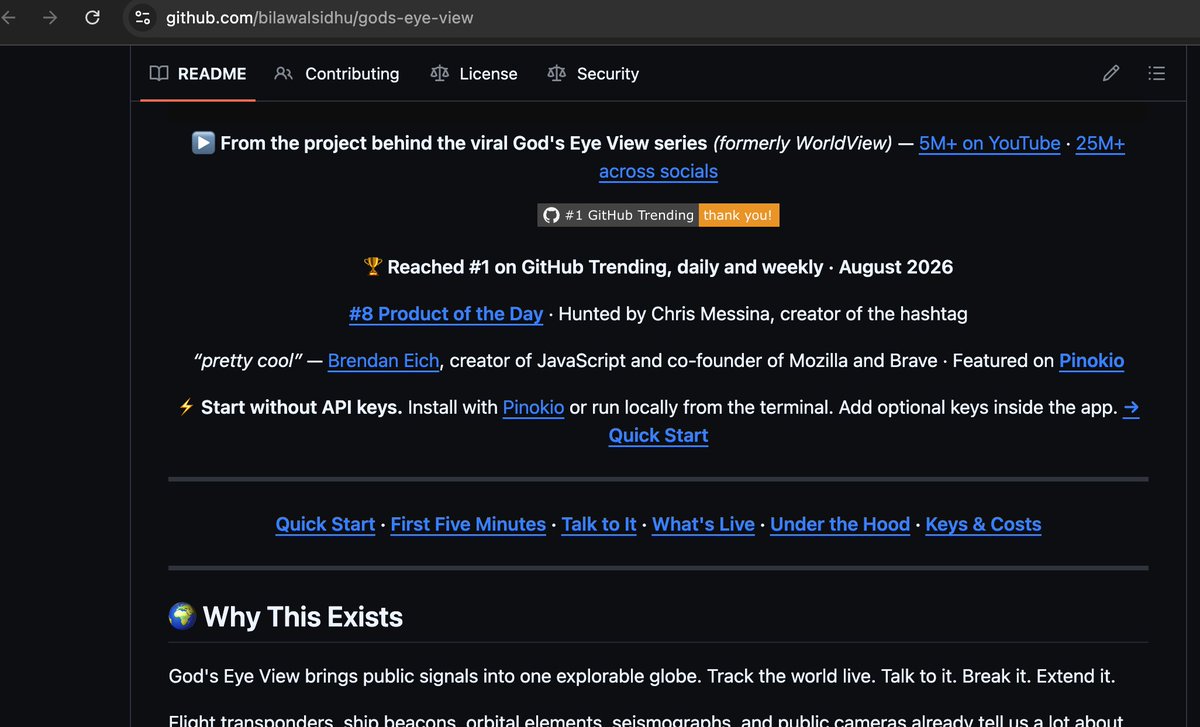The height and width of the screenshot is (727, 1200).
Task: Open the Security tab
Action: click(593, 73)
